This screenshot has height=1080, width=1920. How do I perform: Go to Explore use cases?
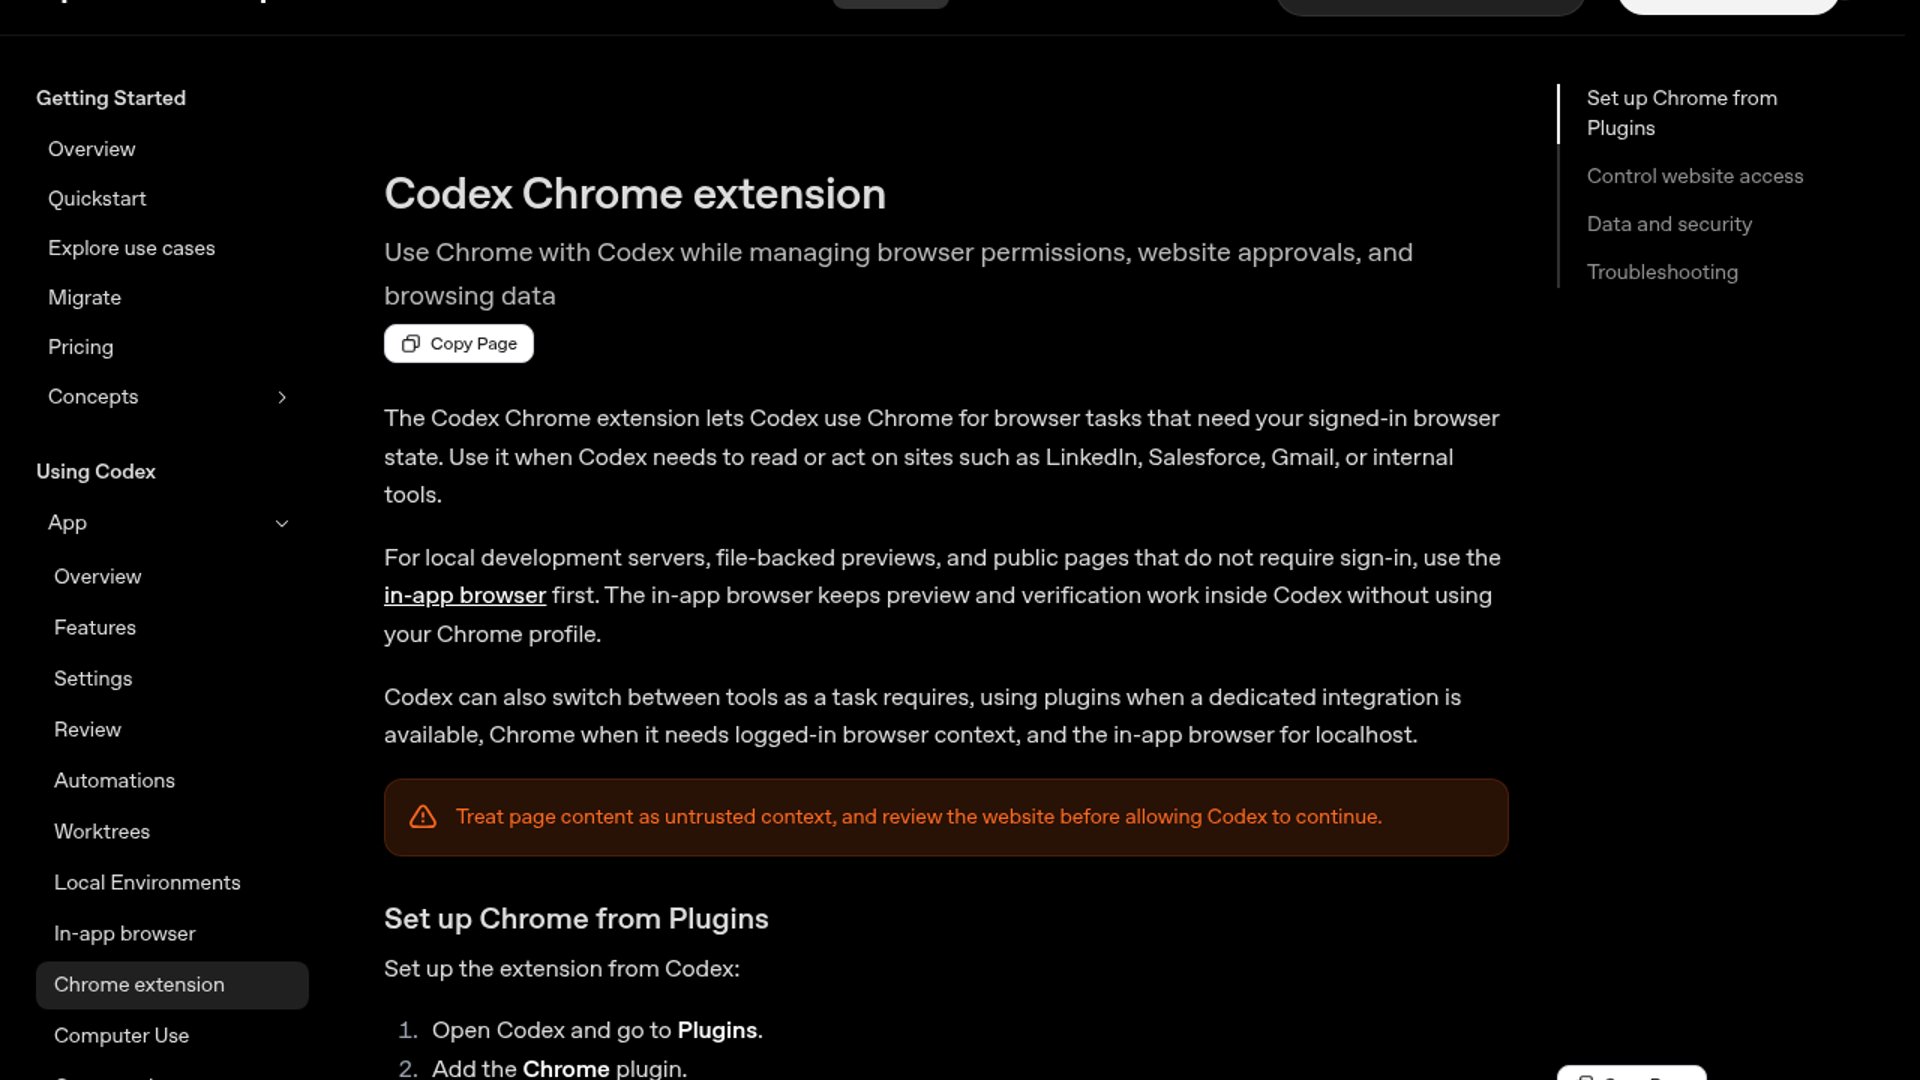pyautogui.click(x=131, y=248)
